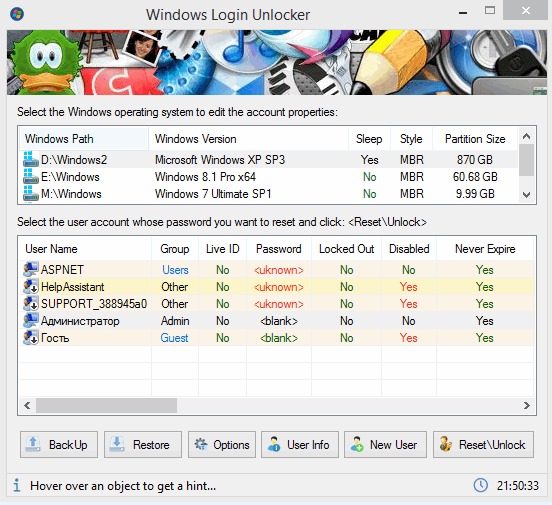552x505 pixels.
Task: Select the M:\Windows path entry
Action: (x=71, y=193)
